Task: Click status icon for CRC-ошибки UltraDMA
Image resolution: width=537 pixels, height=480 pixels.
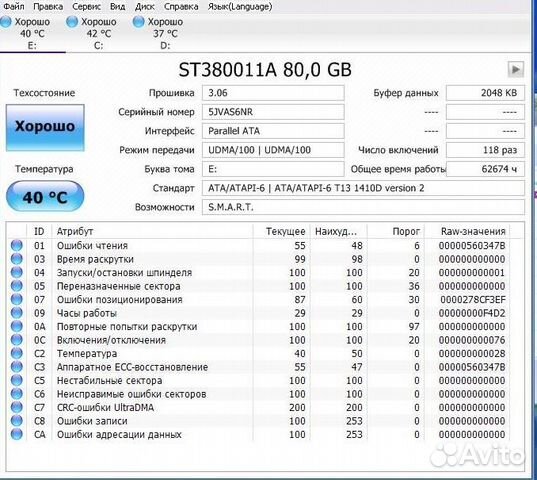Action: (16, 407)
